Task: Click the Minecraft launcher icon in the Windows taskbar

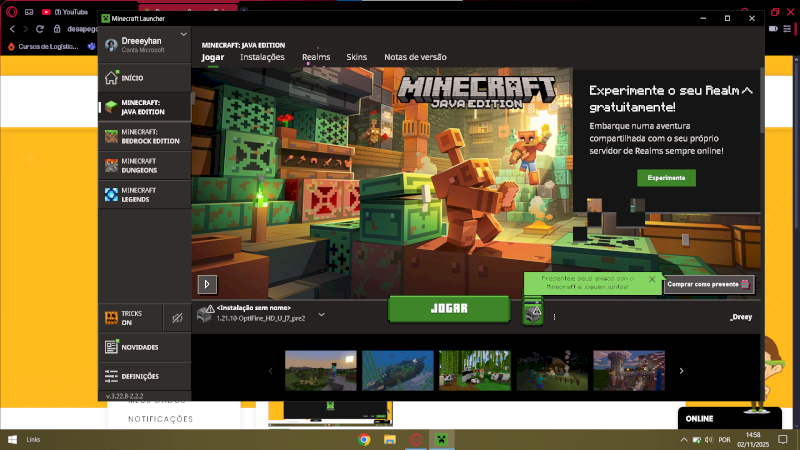Action: click(439, 439)
